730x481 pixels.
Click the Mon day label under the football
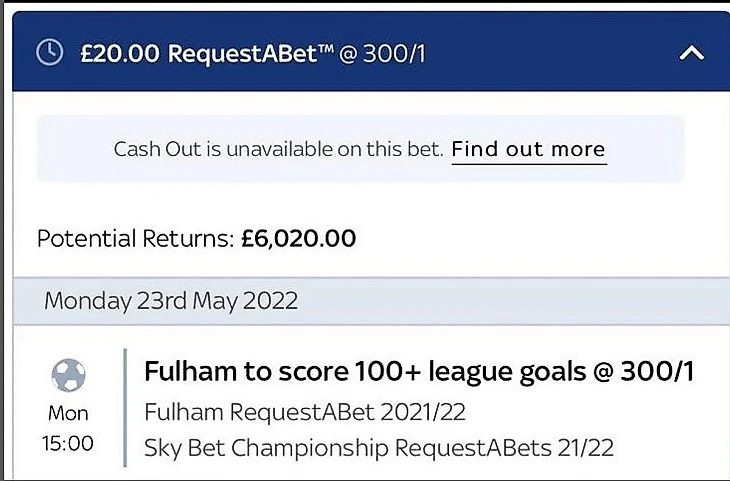point(68,413)
